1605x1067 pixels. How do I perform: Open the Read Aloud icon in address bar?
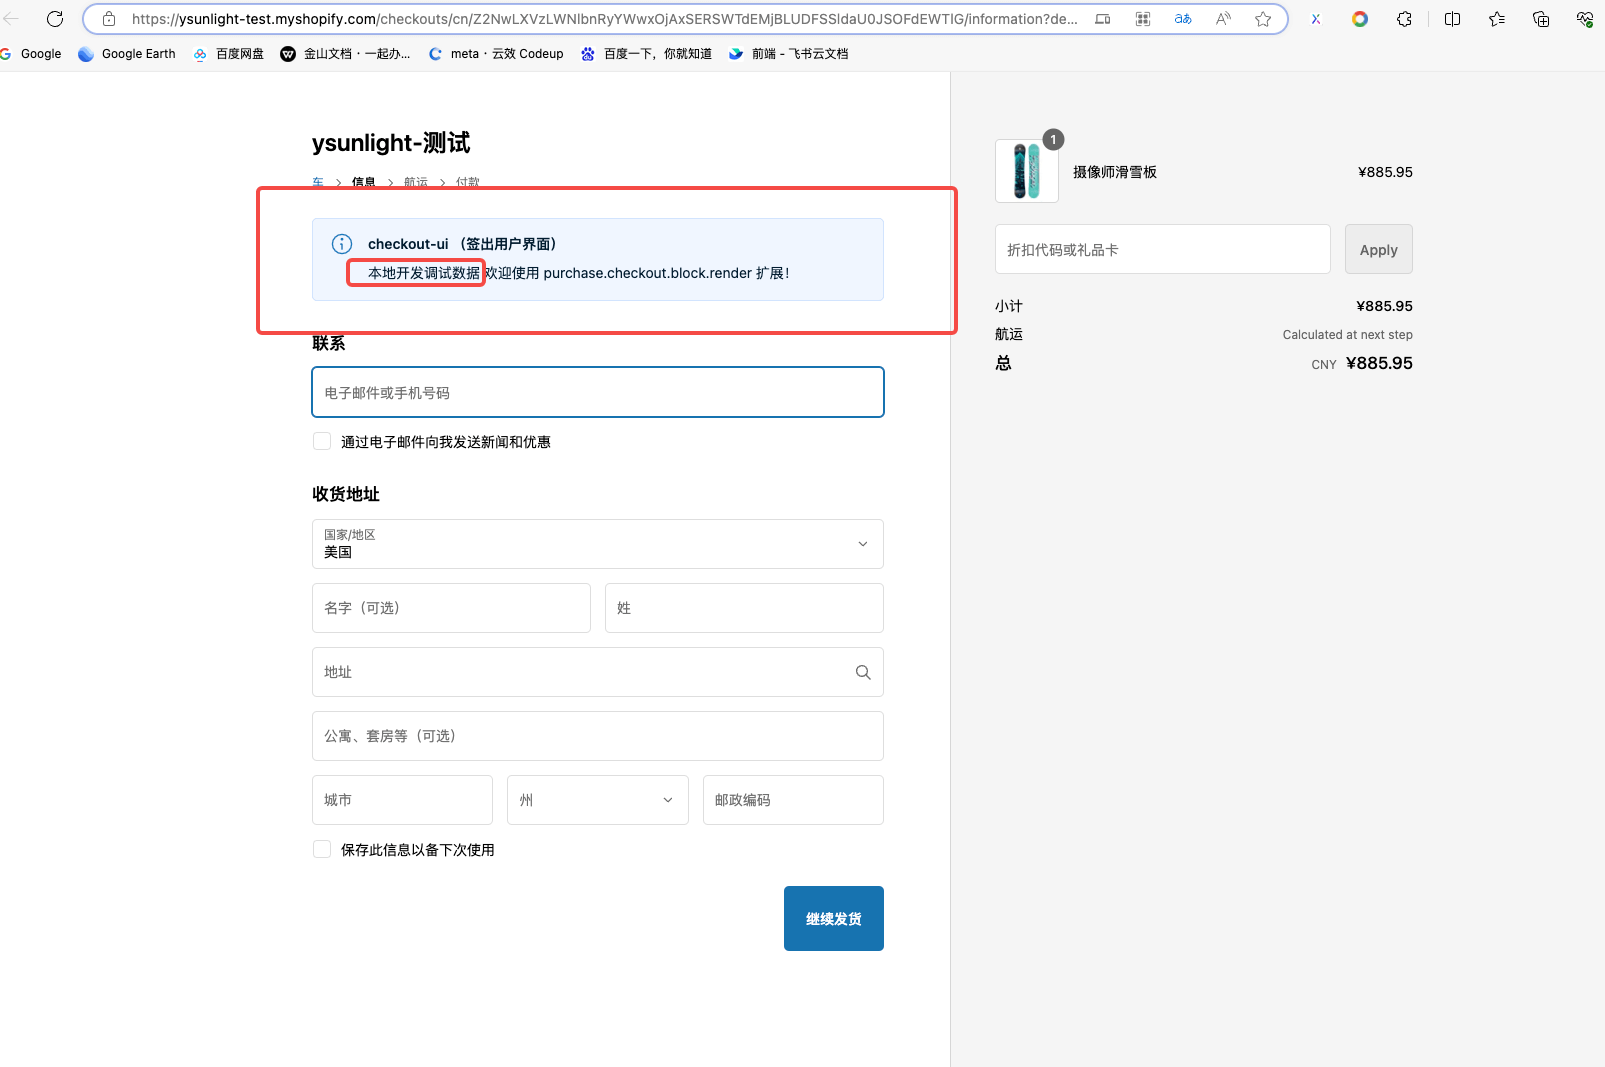tap(1223, 19)
